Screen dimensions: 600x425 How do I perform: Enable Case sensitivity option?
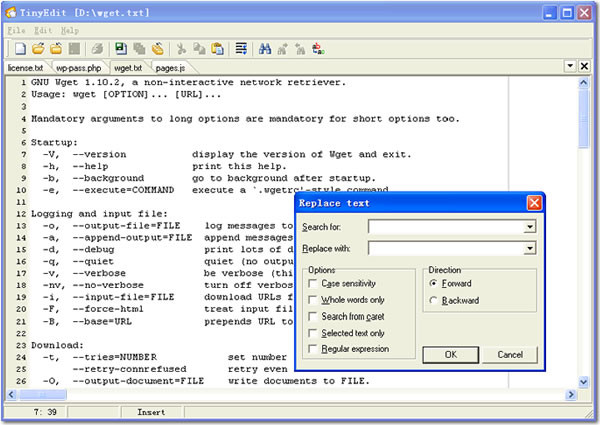coord(314,284)
